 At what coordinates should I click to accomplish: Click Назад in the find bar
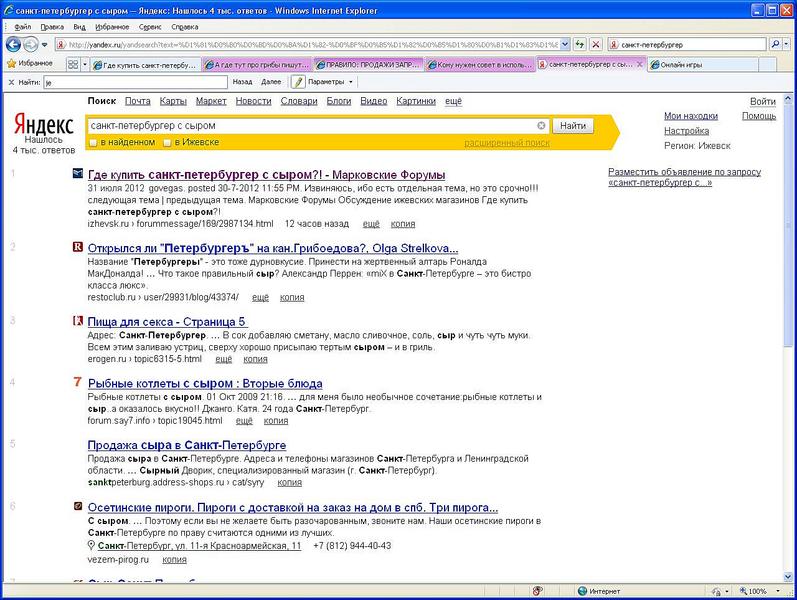click(242, 82)
